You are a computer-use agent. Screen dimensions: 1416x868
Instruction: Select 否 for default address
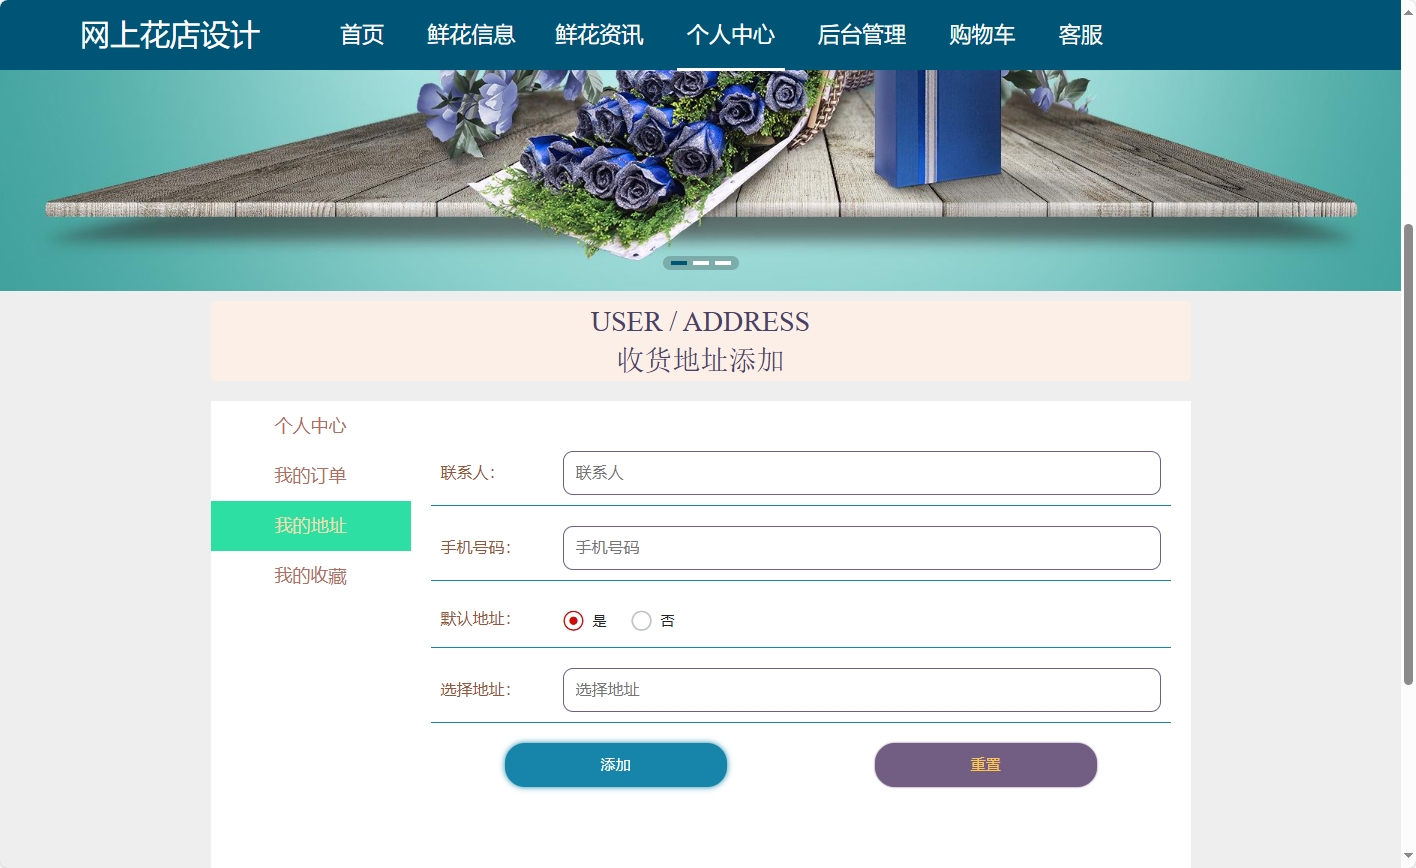(641, 620)
